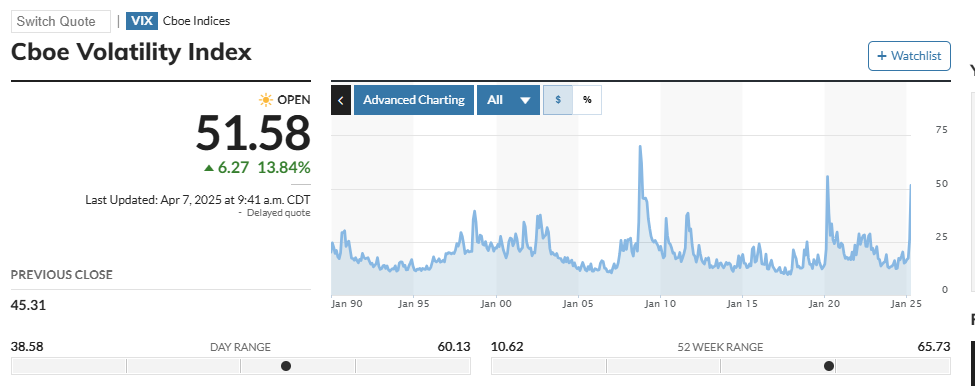975x386 pixels.
Task: Click the day range low 38.58
Action: pyautogui.click(x=27, y=347)
